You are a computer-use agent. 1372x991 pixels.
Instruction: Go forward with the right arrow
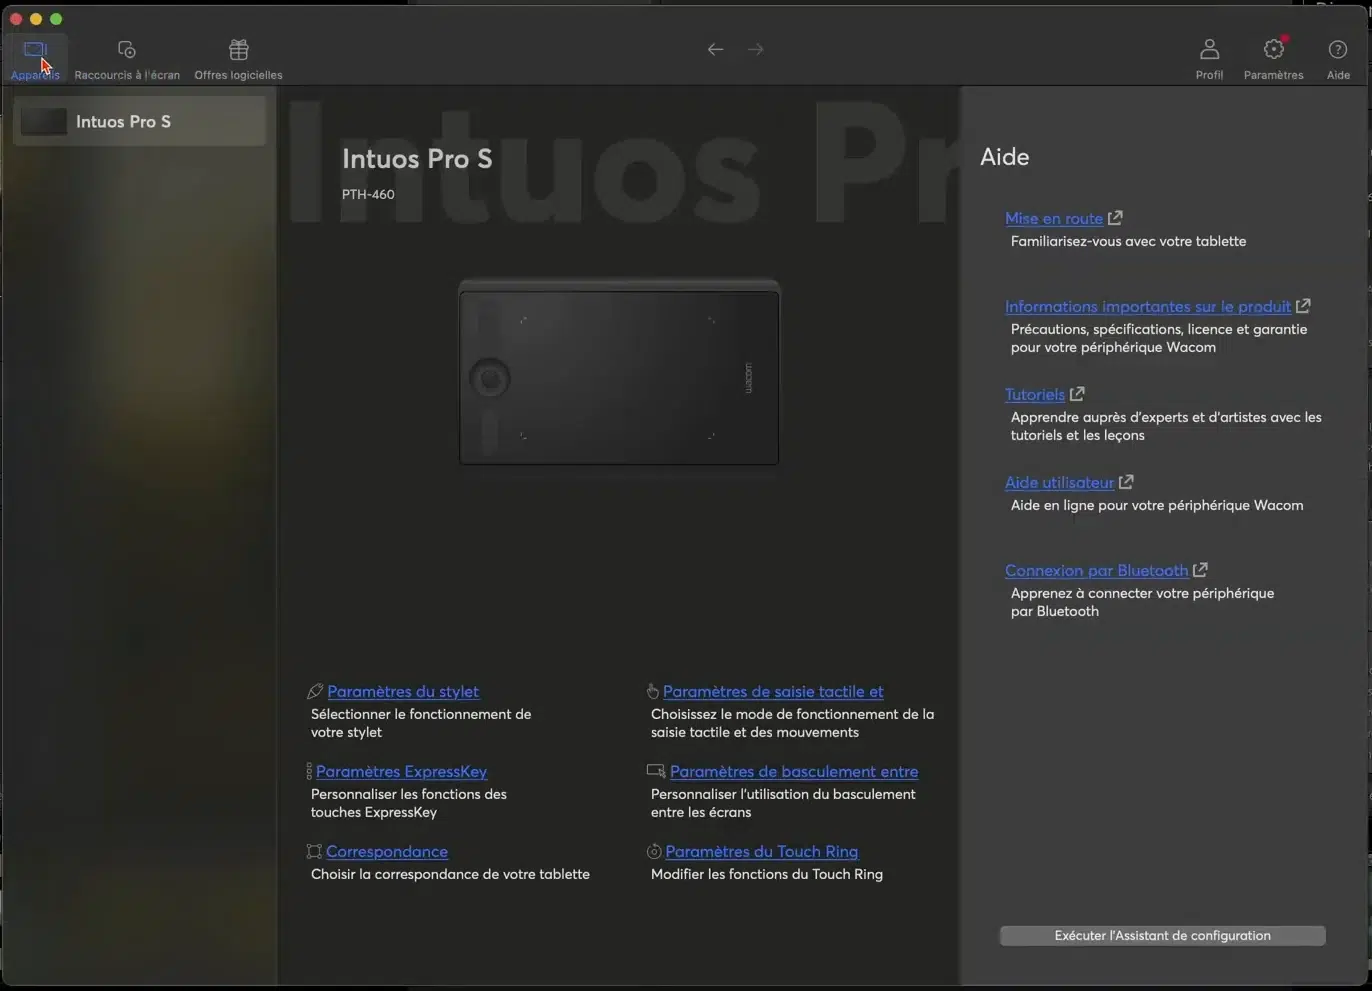coord(755,49)
